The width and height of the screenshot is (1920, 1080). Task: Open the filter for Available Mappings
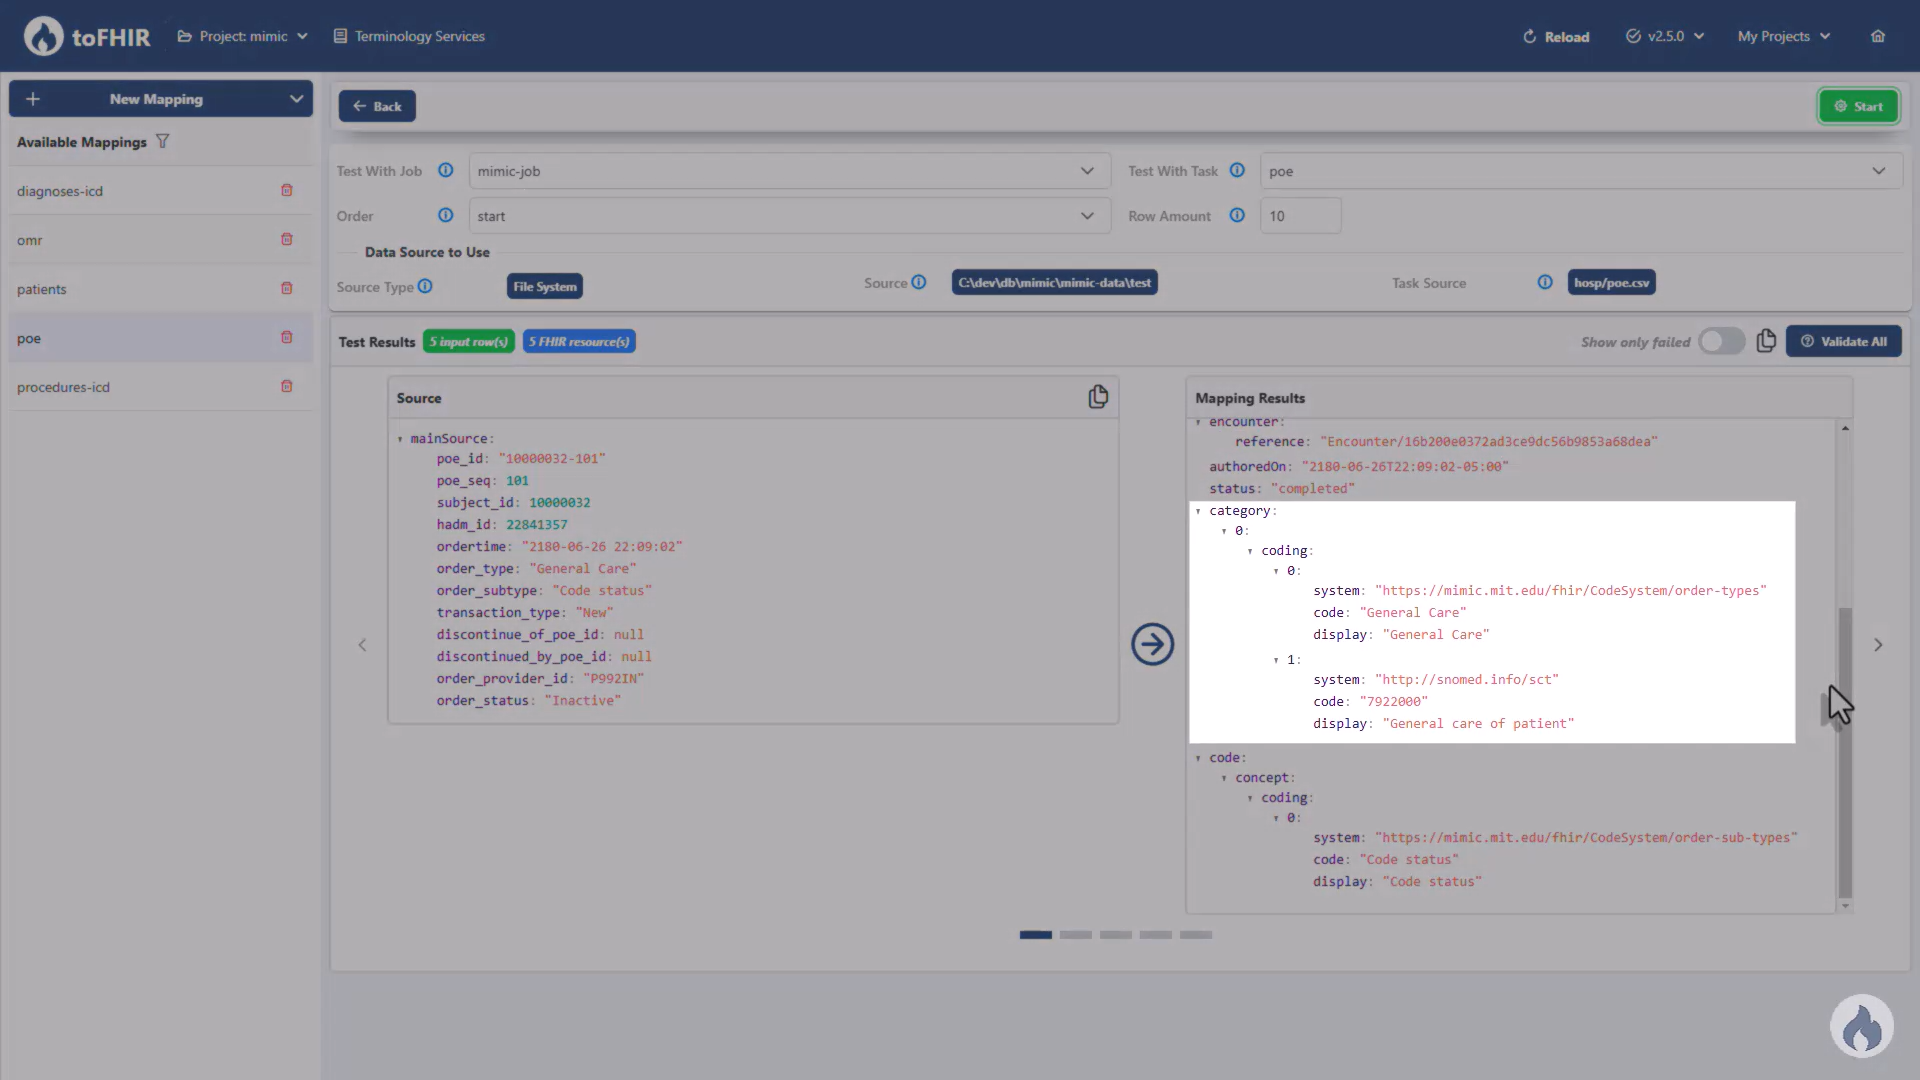point(162,141)
